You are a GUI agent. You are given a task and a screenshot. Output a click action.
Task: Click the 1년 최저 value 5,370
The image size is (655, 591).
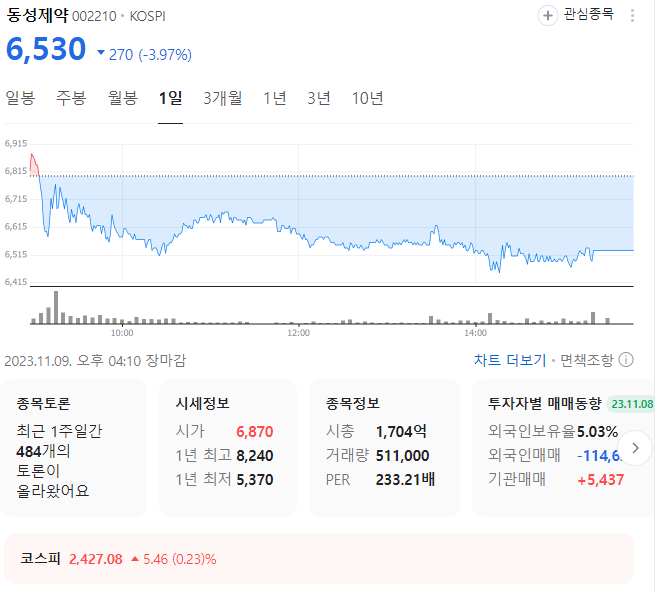254,480
